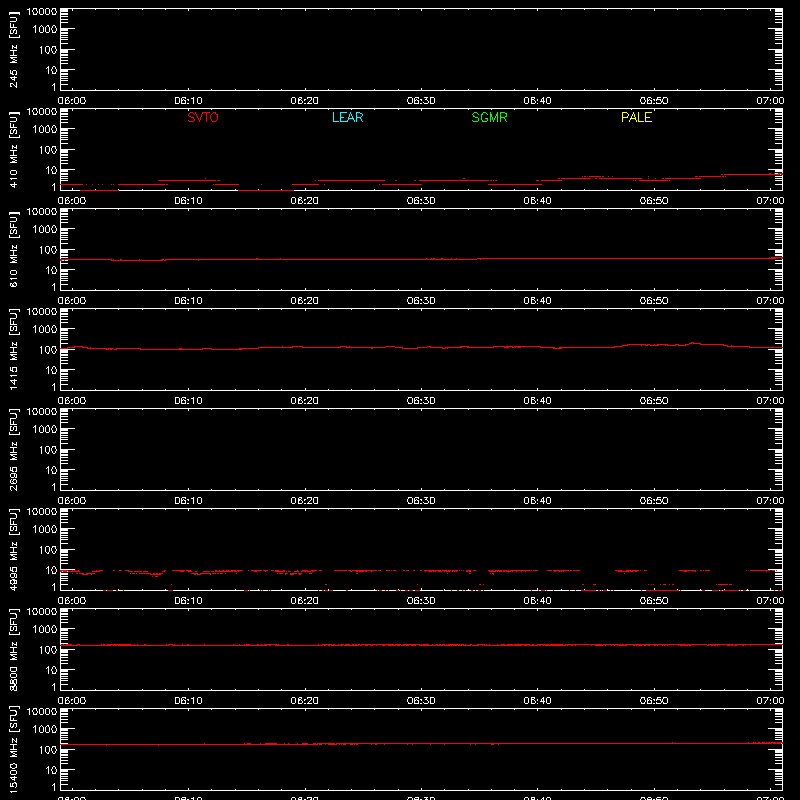Select the 410 MHz [SFU] axis title

pyautogui.click(x=13, y=149)
